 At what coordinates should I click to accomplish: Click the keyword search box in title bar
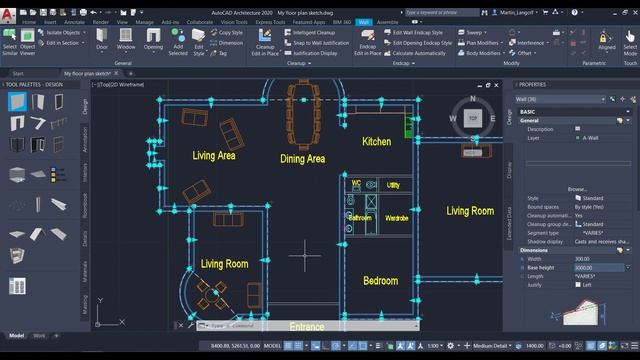(442, 13)
